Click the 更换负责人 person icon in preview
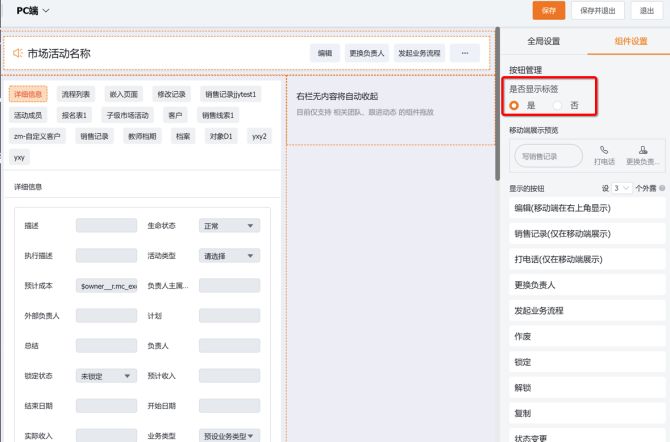Image resolution: width=670 pixels, height=442 pixels. pos(642,151)
